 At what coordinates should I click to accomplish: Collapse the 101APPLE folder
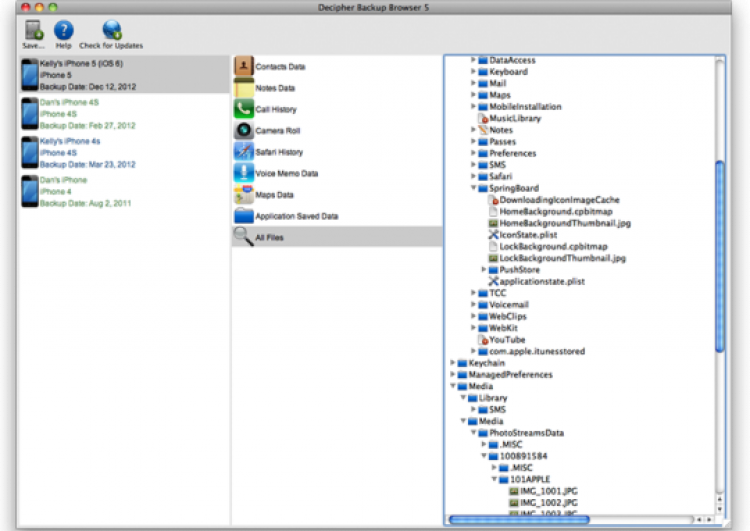tap(494, 479)
